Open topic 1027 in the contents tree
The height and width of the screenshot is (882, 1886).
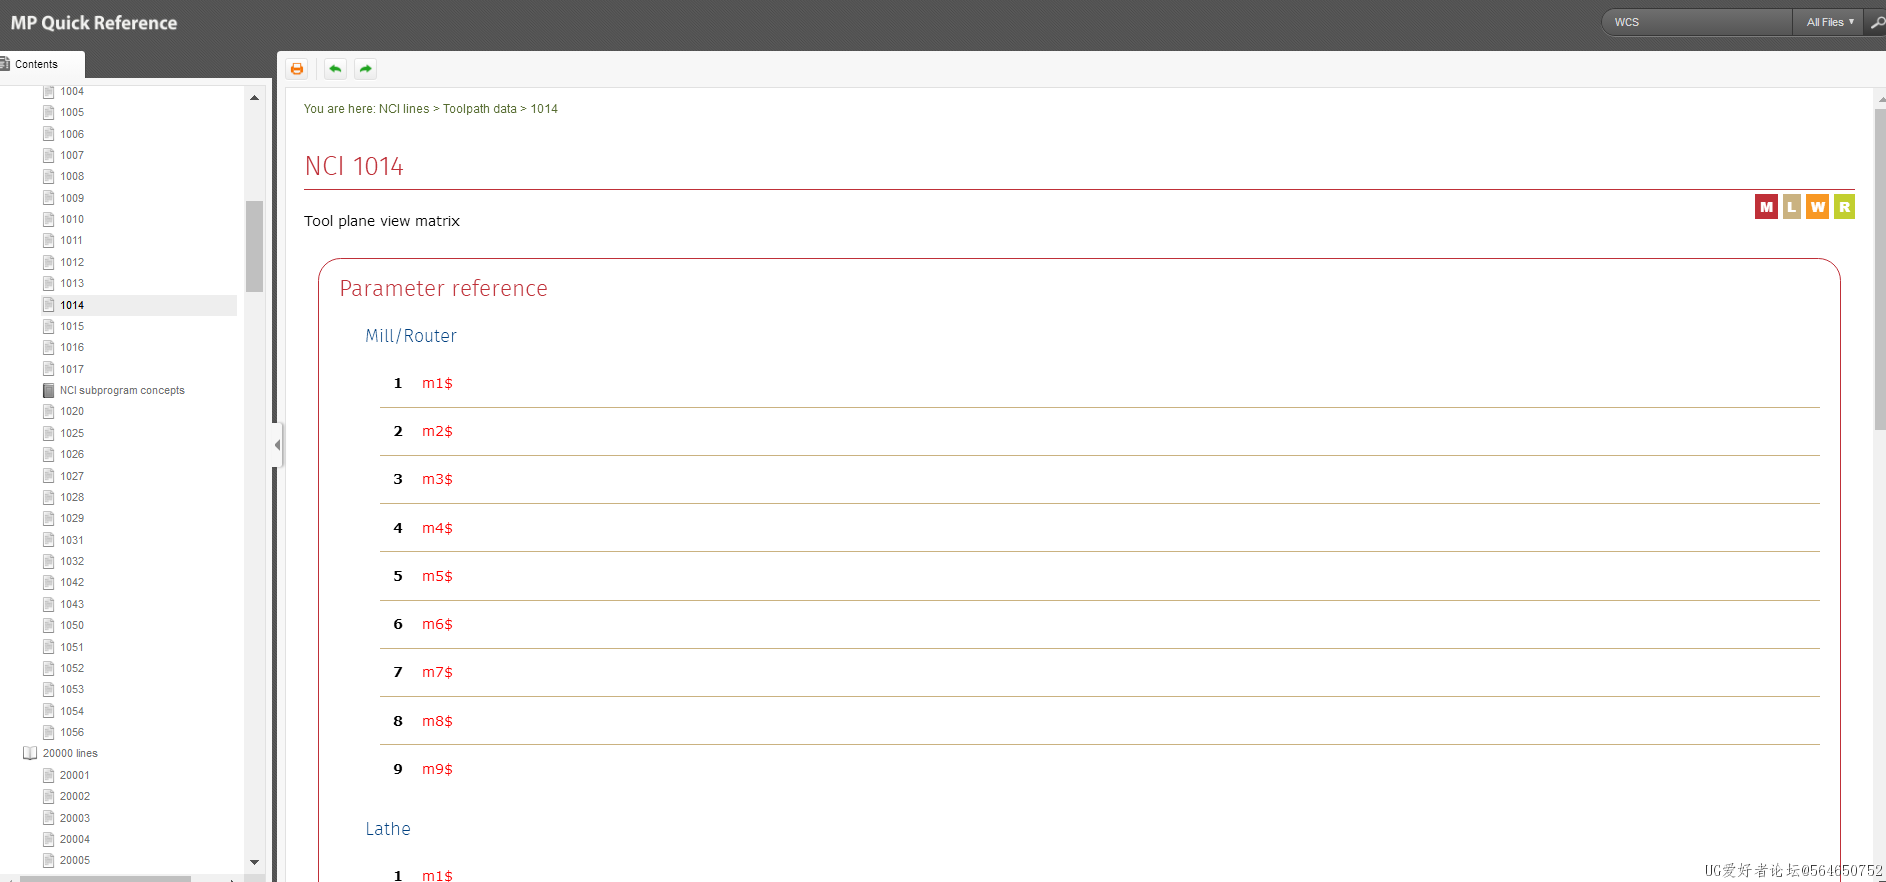click(72, 476)
